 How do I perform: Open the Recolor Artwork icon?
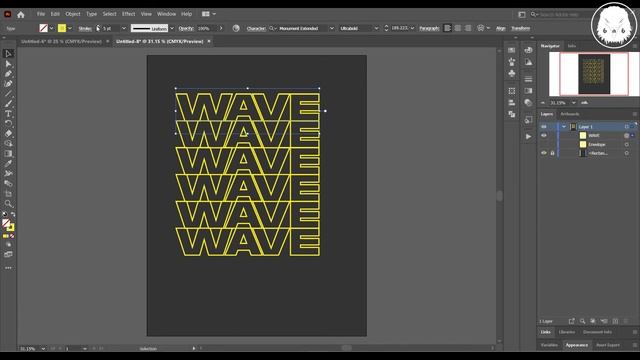click(x=236, y=28)
